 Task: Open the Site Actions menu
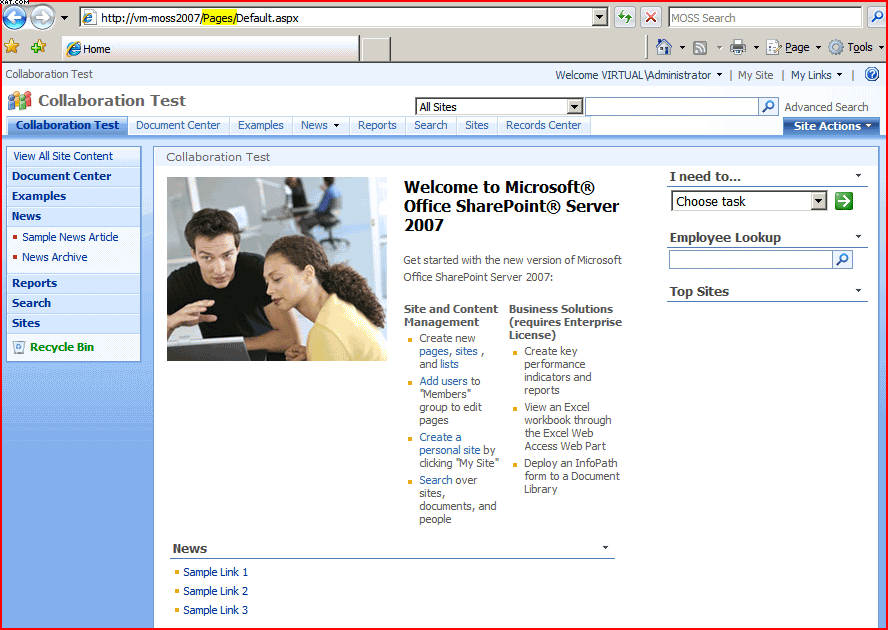point(832,126)
